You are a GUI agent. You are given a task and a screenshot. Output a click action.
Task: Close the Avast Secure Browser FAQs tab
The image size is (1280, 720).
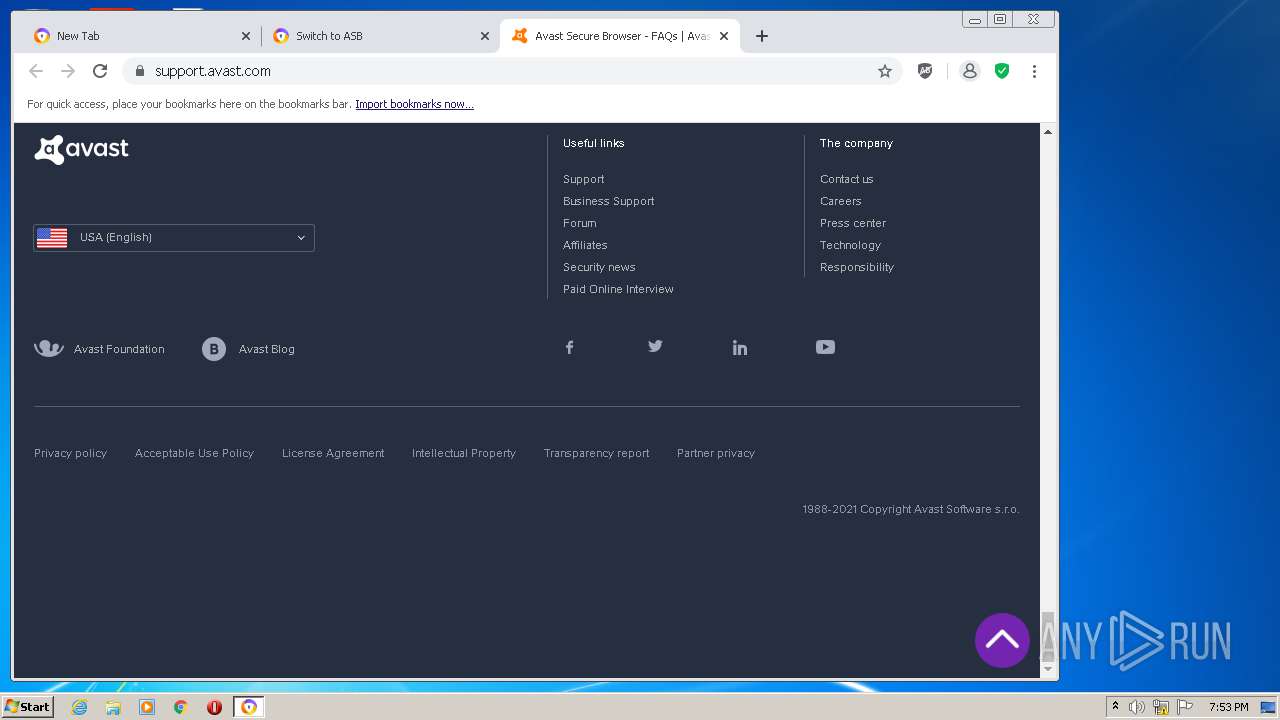tap(724, 36)
